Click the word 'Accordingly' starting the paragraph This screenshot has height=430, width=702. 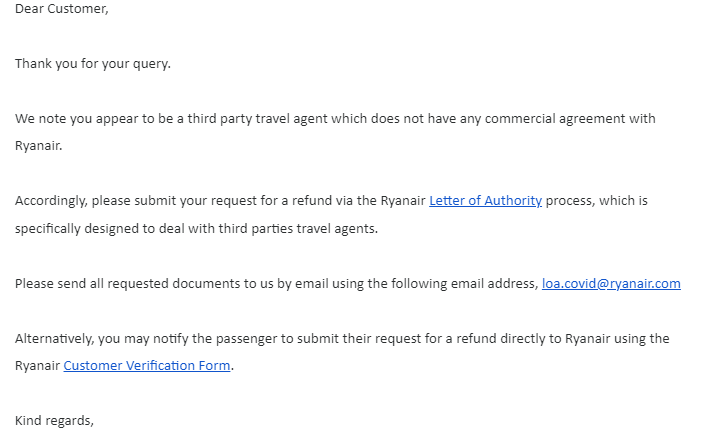point(51,201)
